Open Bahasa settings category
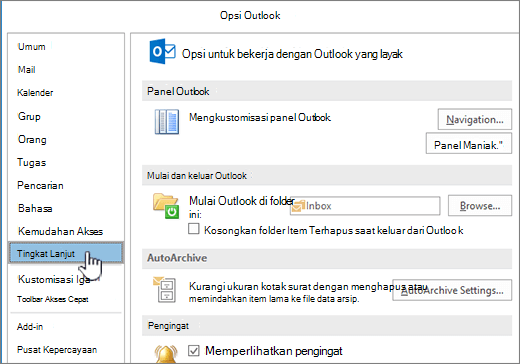Image resolution: width=520 pixels, height=364 pixels. click(35, 209)
